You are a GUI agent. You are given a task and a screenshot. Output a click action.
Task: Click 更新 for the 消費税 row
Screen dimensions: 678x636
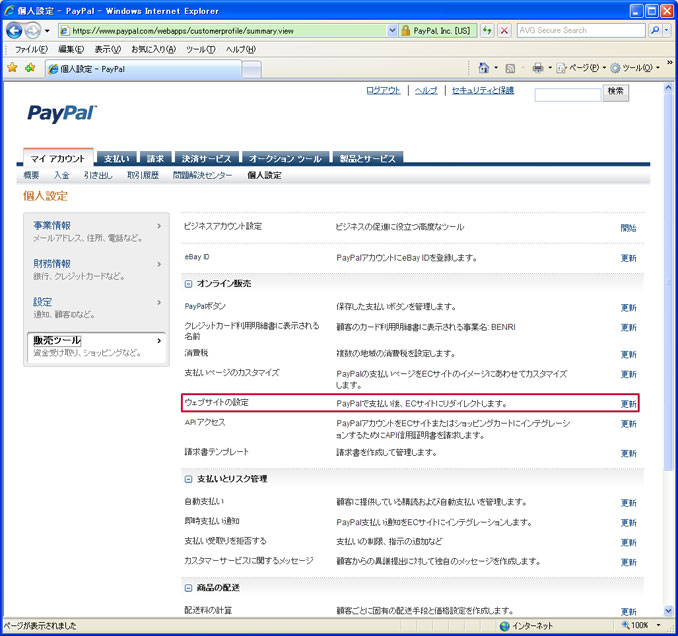coord(629,355)
